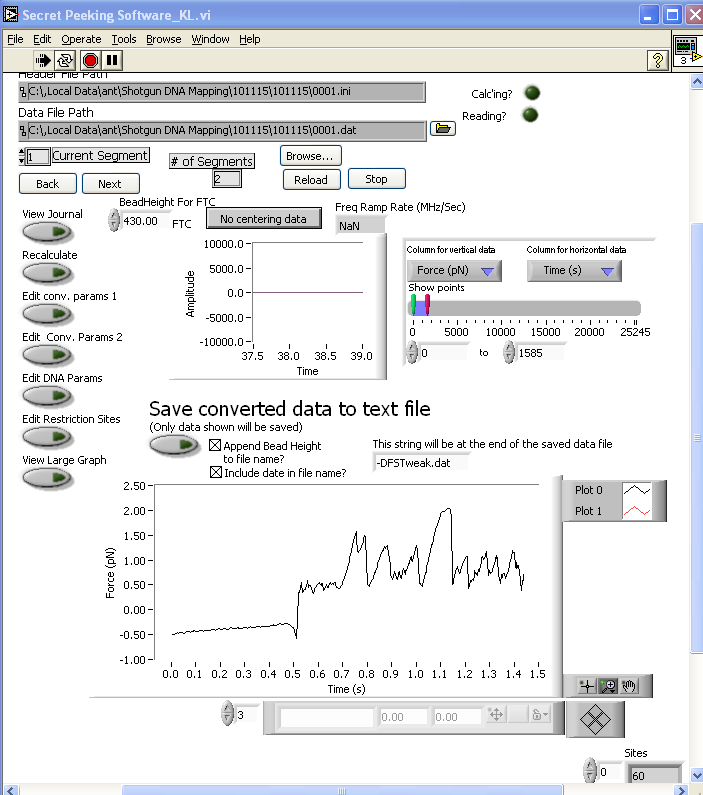The height and width of the screenshot is (795, 703).
Task: Select the crosshair cursor tool in graph palette
Action: tap(587, 685)
